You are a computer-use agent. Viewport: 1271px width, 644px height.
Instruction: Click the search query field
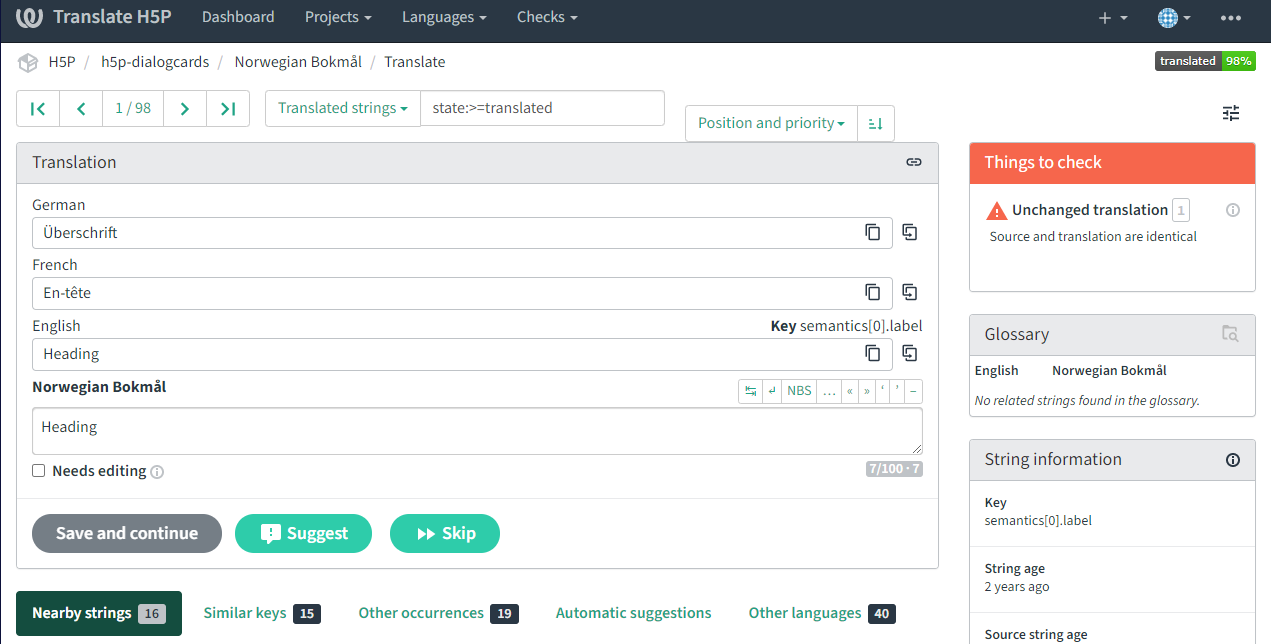(x=543, y=108)
